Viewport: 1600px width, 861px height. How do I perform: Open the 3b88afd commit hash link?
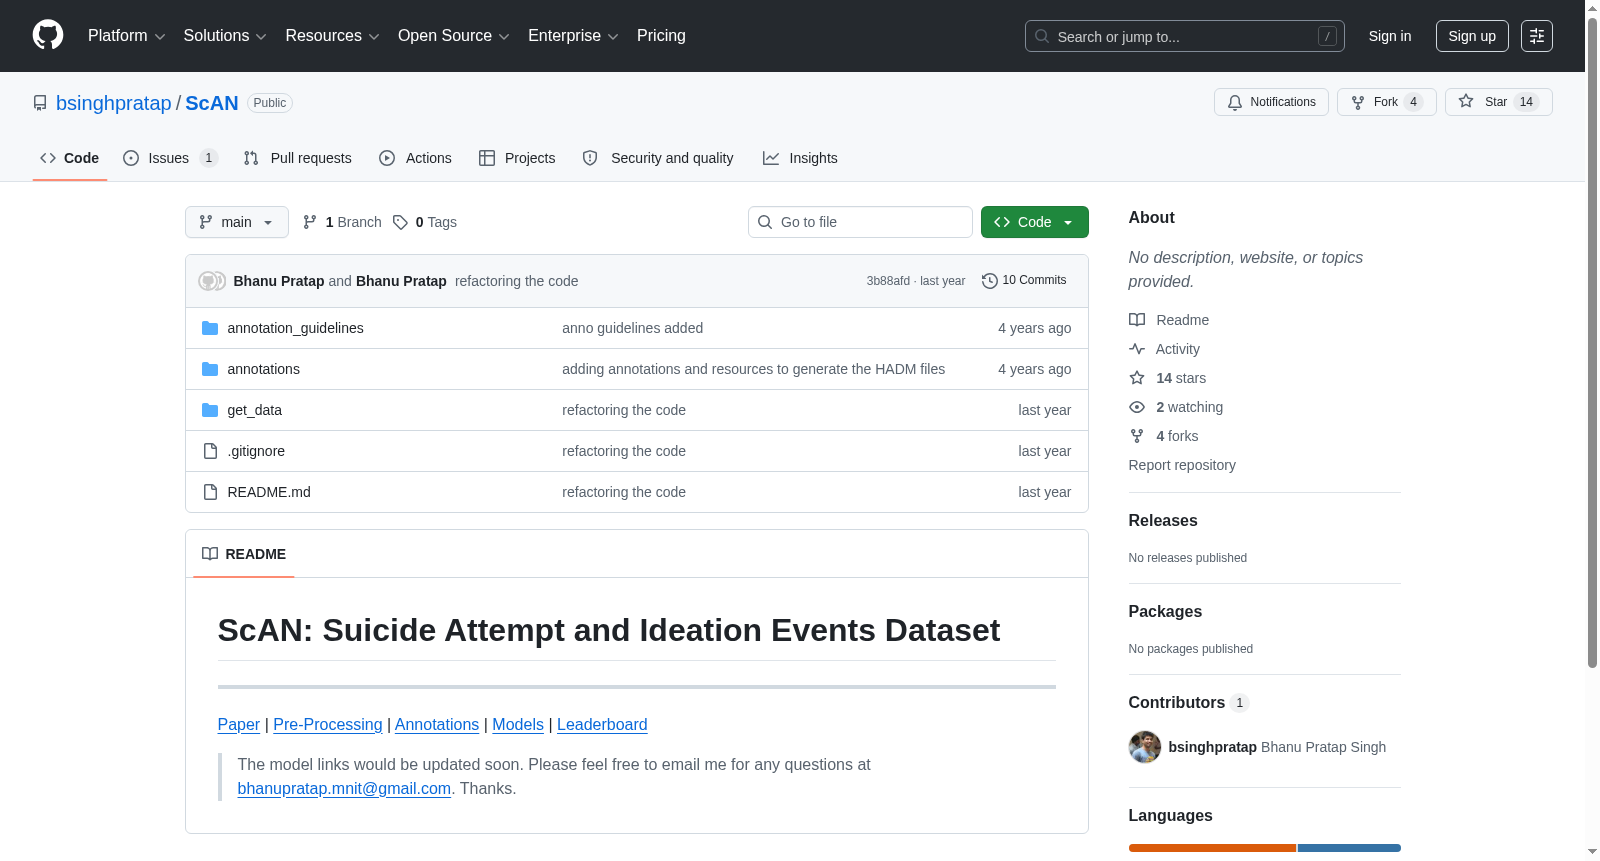click(888, 281)
